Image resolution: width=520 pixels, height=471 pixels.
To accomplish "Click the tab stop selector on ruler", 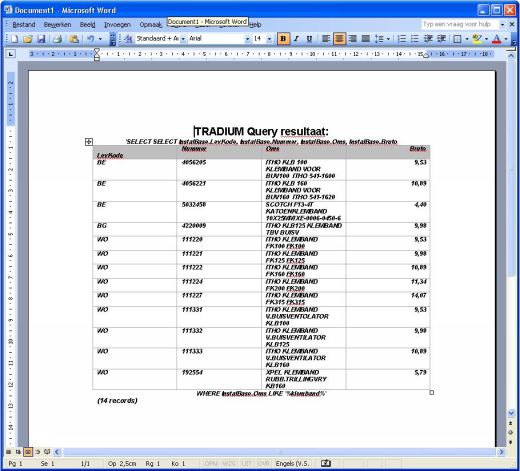I will click(11, 54).
